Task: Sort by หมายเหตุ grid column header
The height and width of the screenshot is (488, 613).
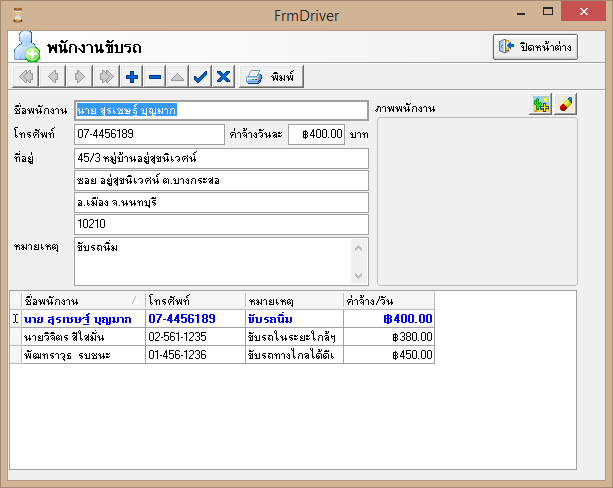Action: 294,301
